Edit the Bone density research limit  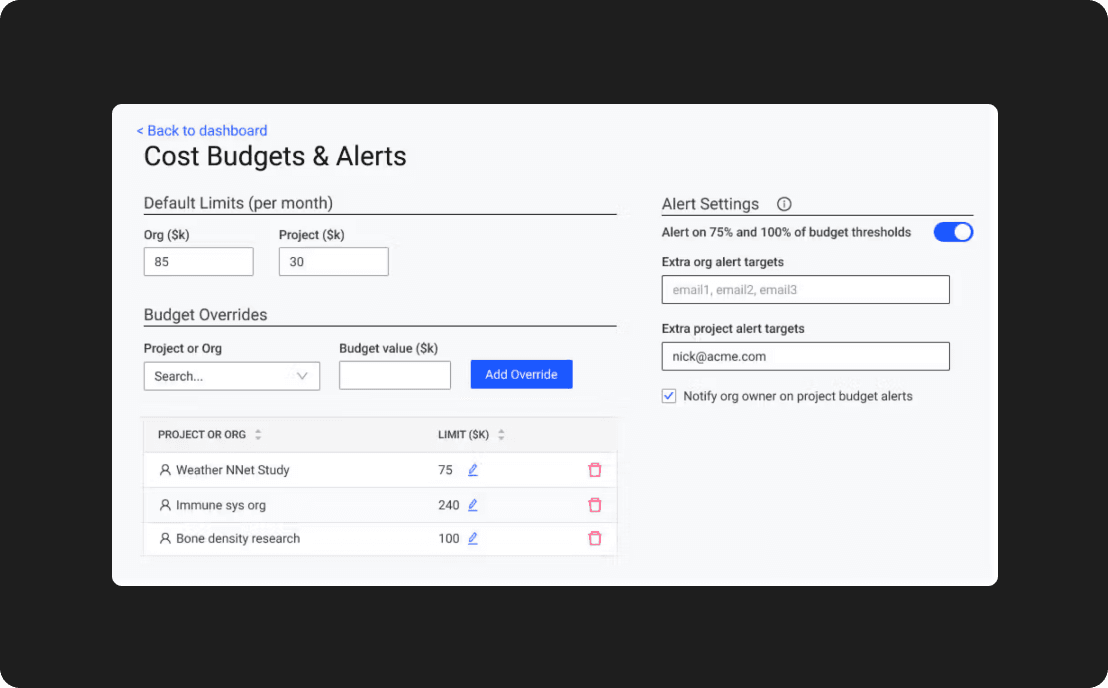click(472, 538)
